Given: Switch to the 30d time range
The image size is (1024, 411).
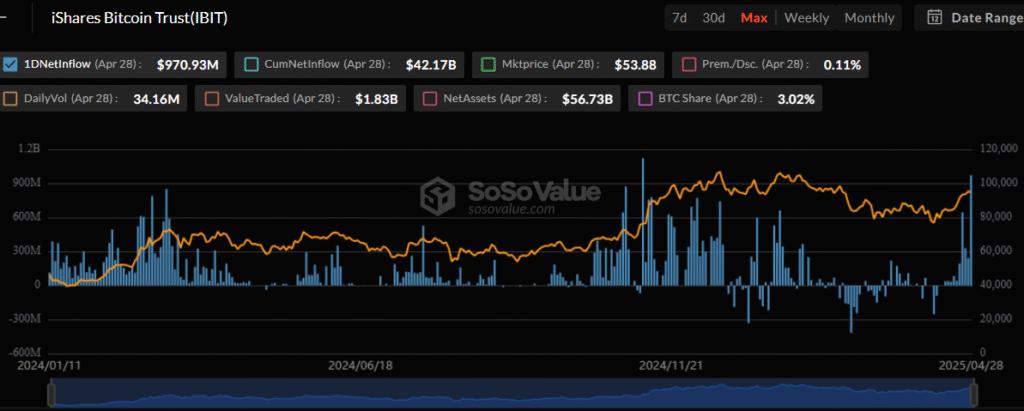Looking at the screenshot, I should coord(713,18).
